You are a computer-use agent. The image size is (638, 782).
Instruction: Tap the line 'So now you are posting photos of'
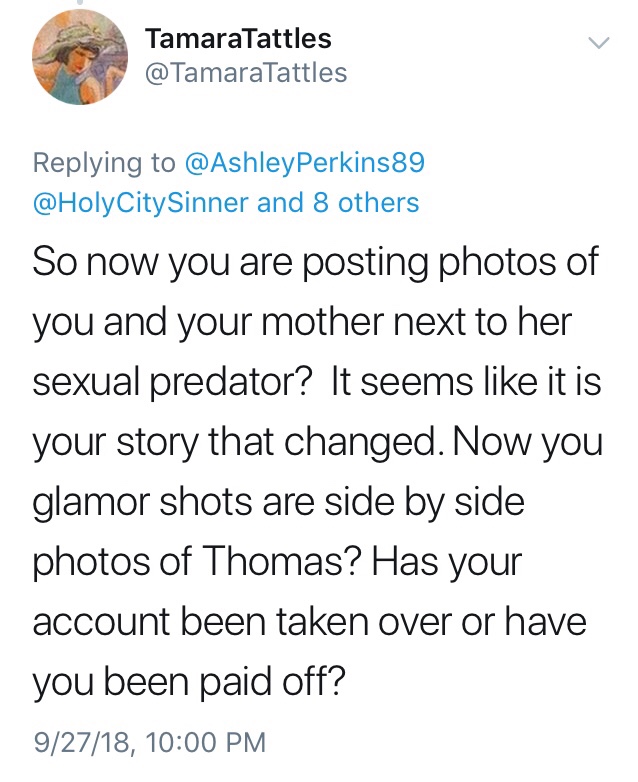pyautogui.click(x=315, y=263)
